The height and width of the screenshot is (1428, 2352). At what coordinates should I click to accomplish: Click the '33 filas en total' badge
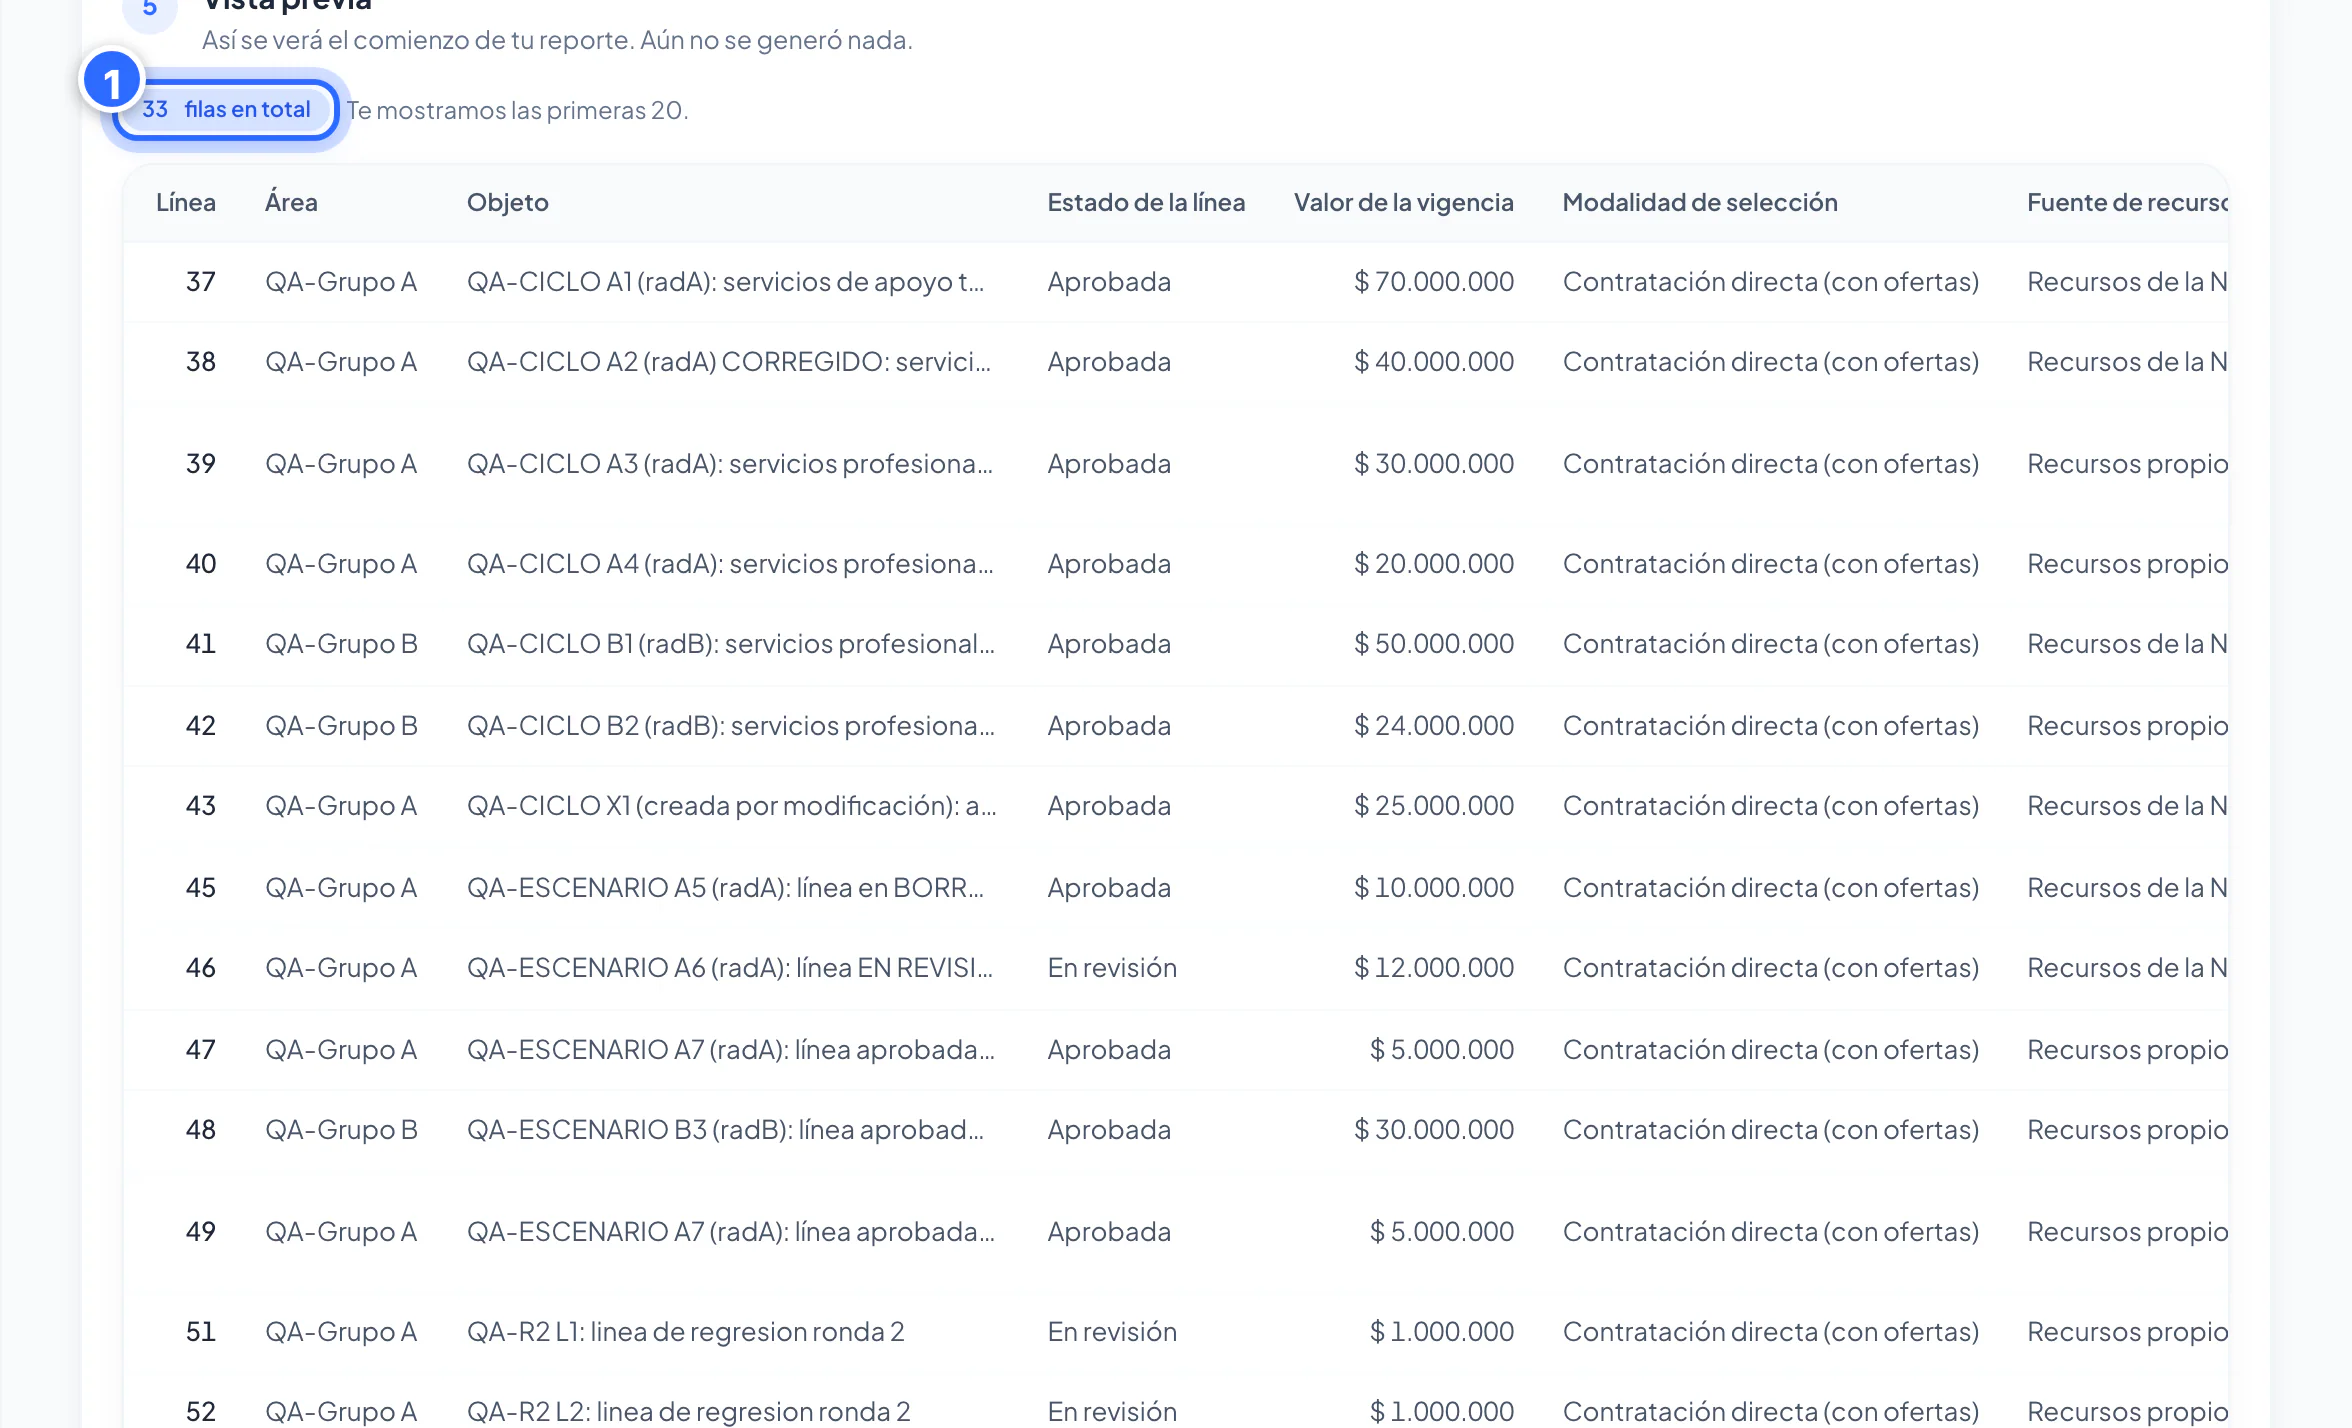click(x=226, y=110)
